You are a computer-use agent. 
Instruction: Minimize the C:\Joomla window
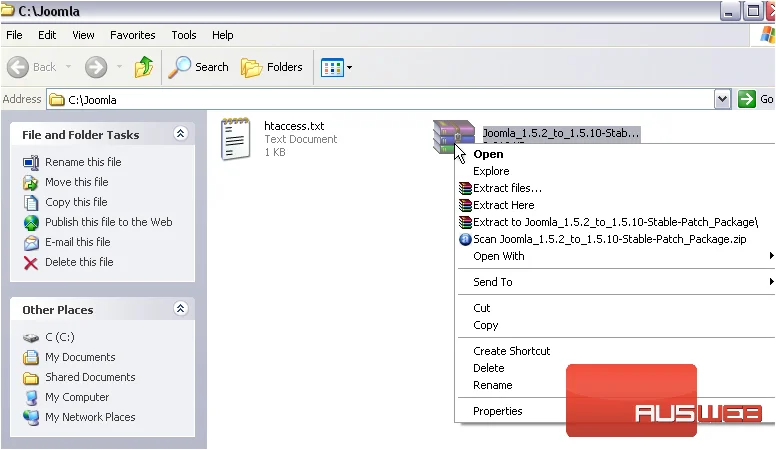point(729,11)
